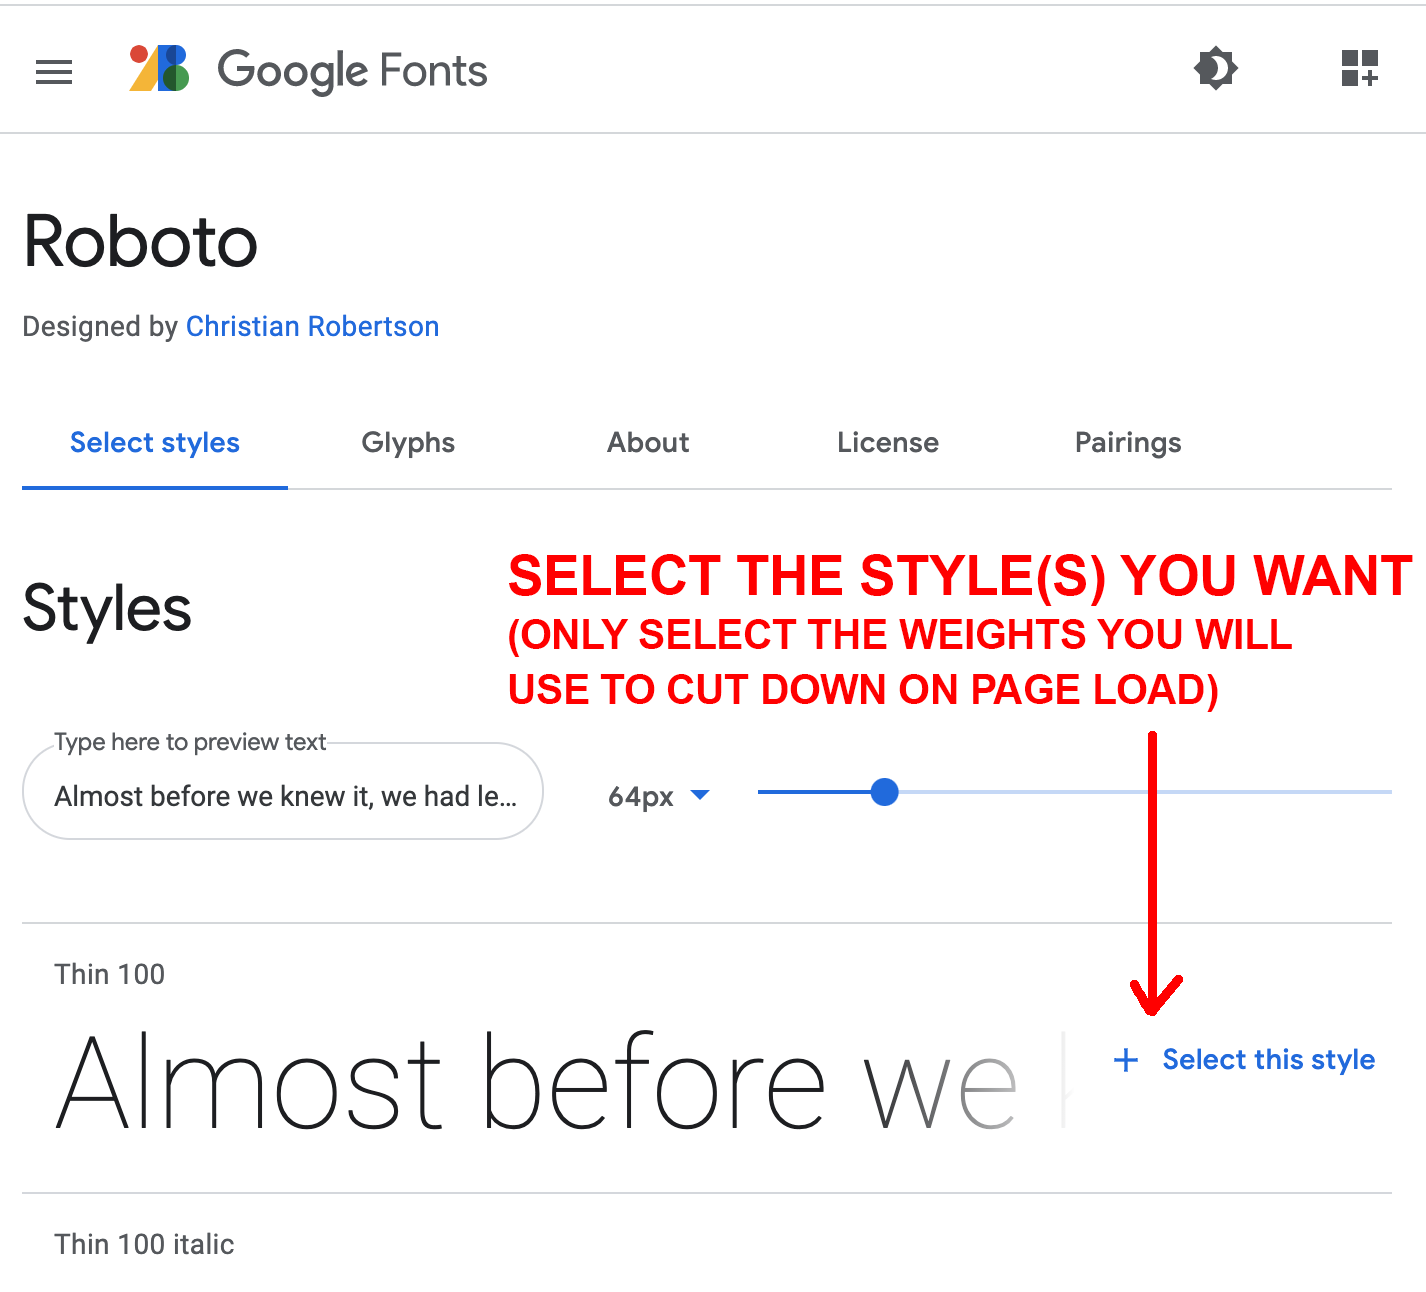
Task: Switch to the Glyphs tab
Action: point(408,443)
